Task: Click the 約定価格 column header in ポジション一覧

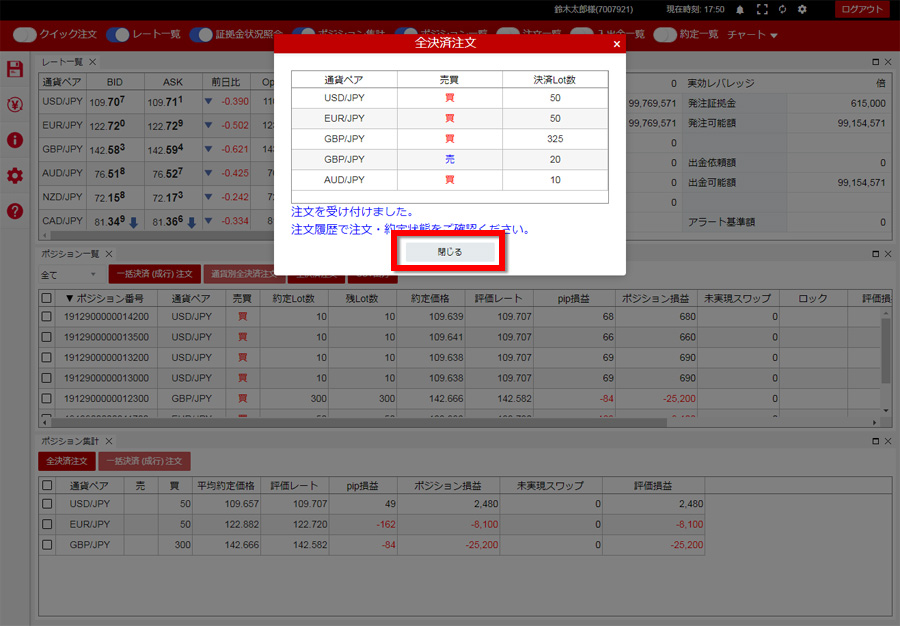Action: (x=430, y=298)
